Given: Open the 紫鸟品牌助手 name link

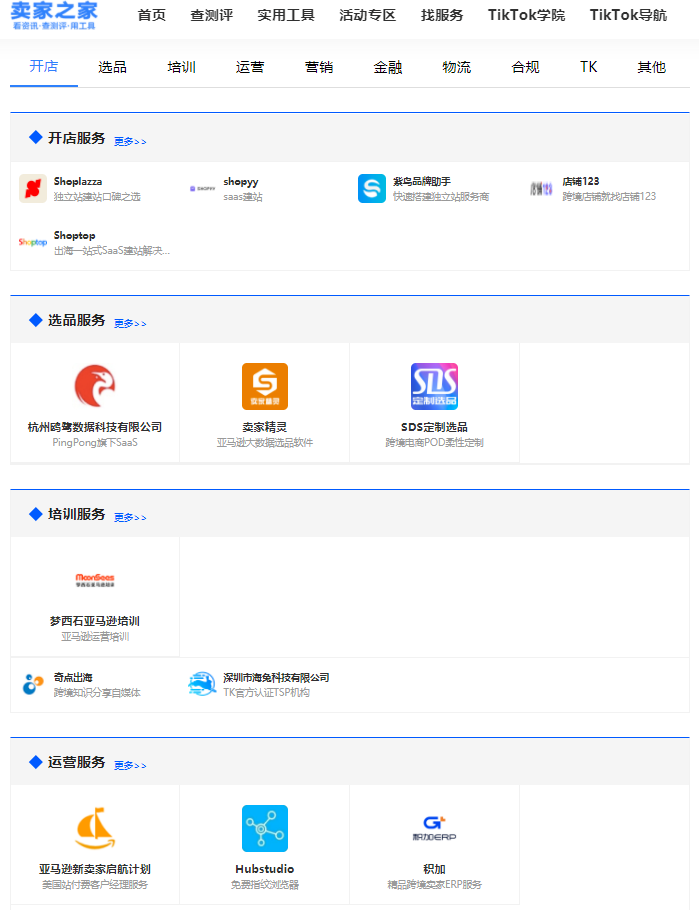Looking at the screenshot, I should (x=422, y=182).
